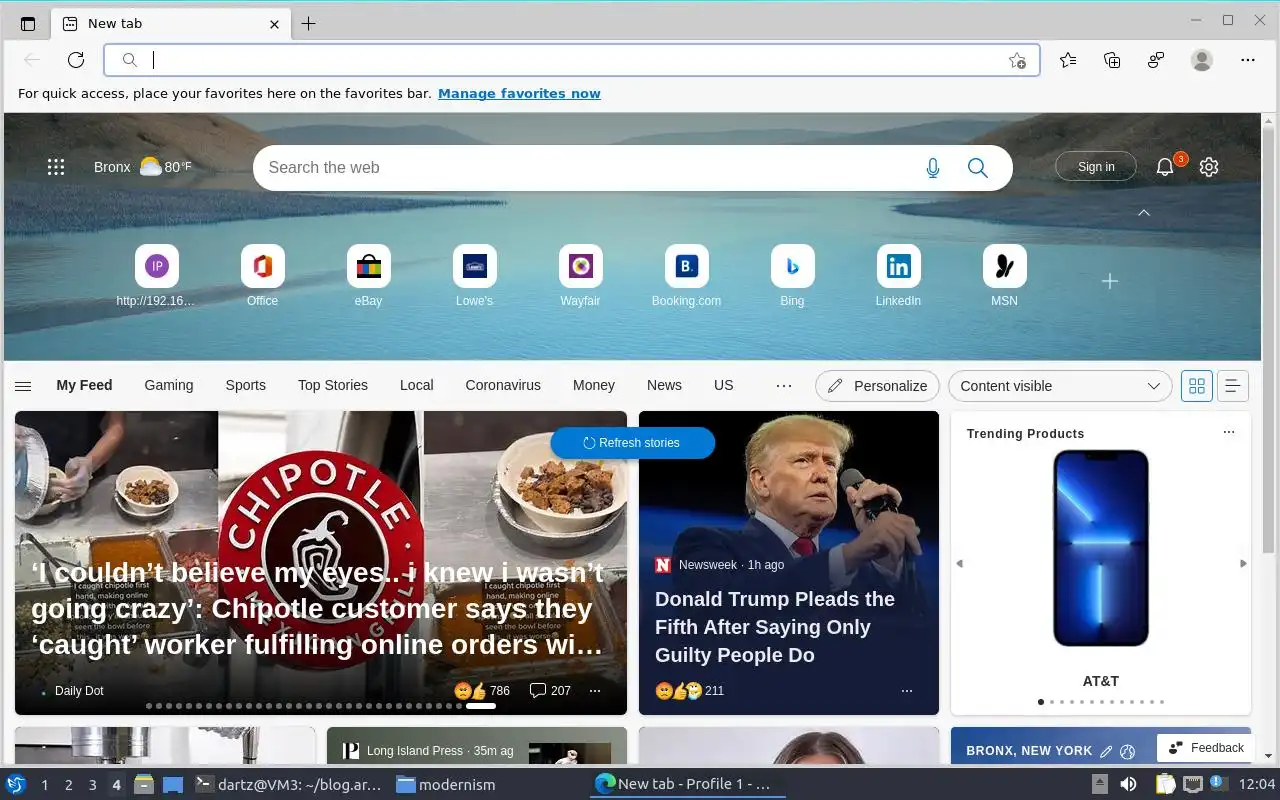This screenshot has height=800, width=1280.
Task: Show previous trending product arrow
Action: pyautogui.click(x=959, y=564)
